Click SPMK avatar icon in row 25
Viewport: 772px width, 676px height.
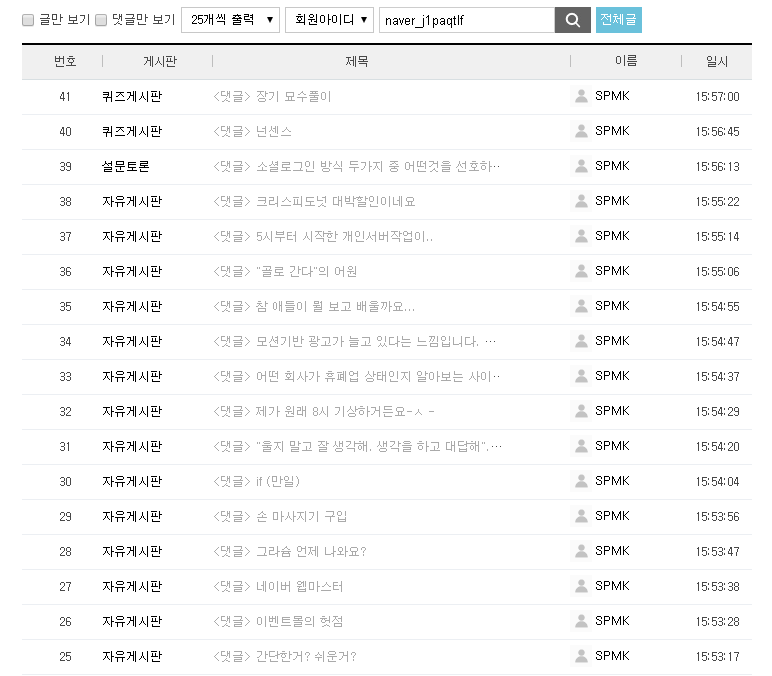coord(581,655)
